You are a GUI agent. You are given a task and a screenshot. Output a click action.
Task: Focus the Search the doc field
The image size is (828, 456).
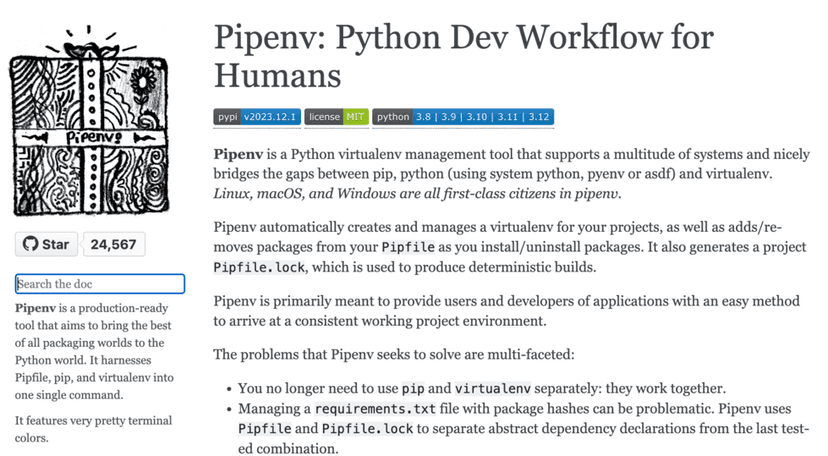pyautogui.click(x=100, y=284)
